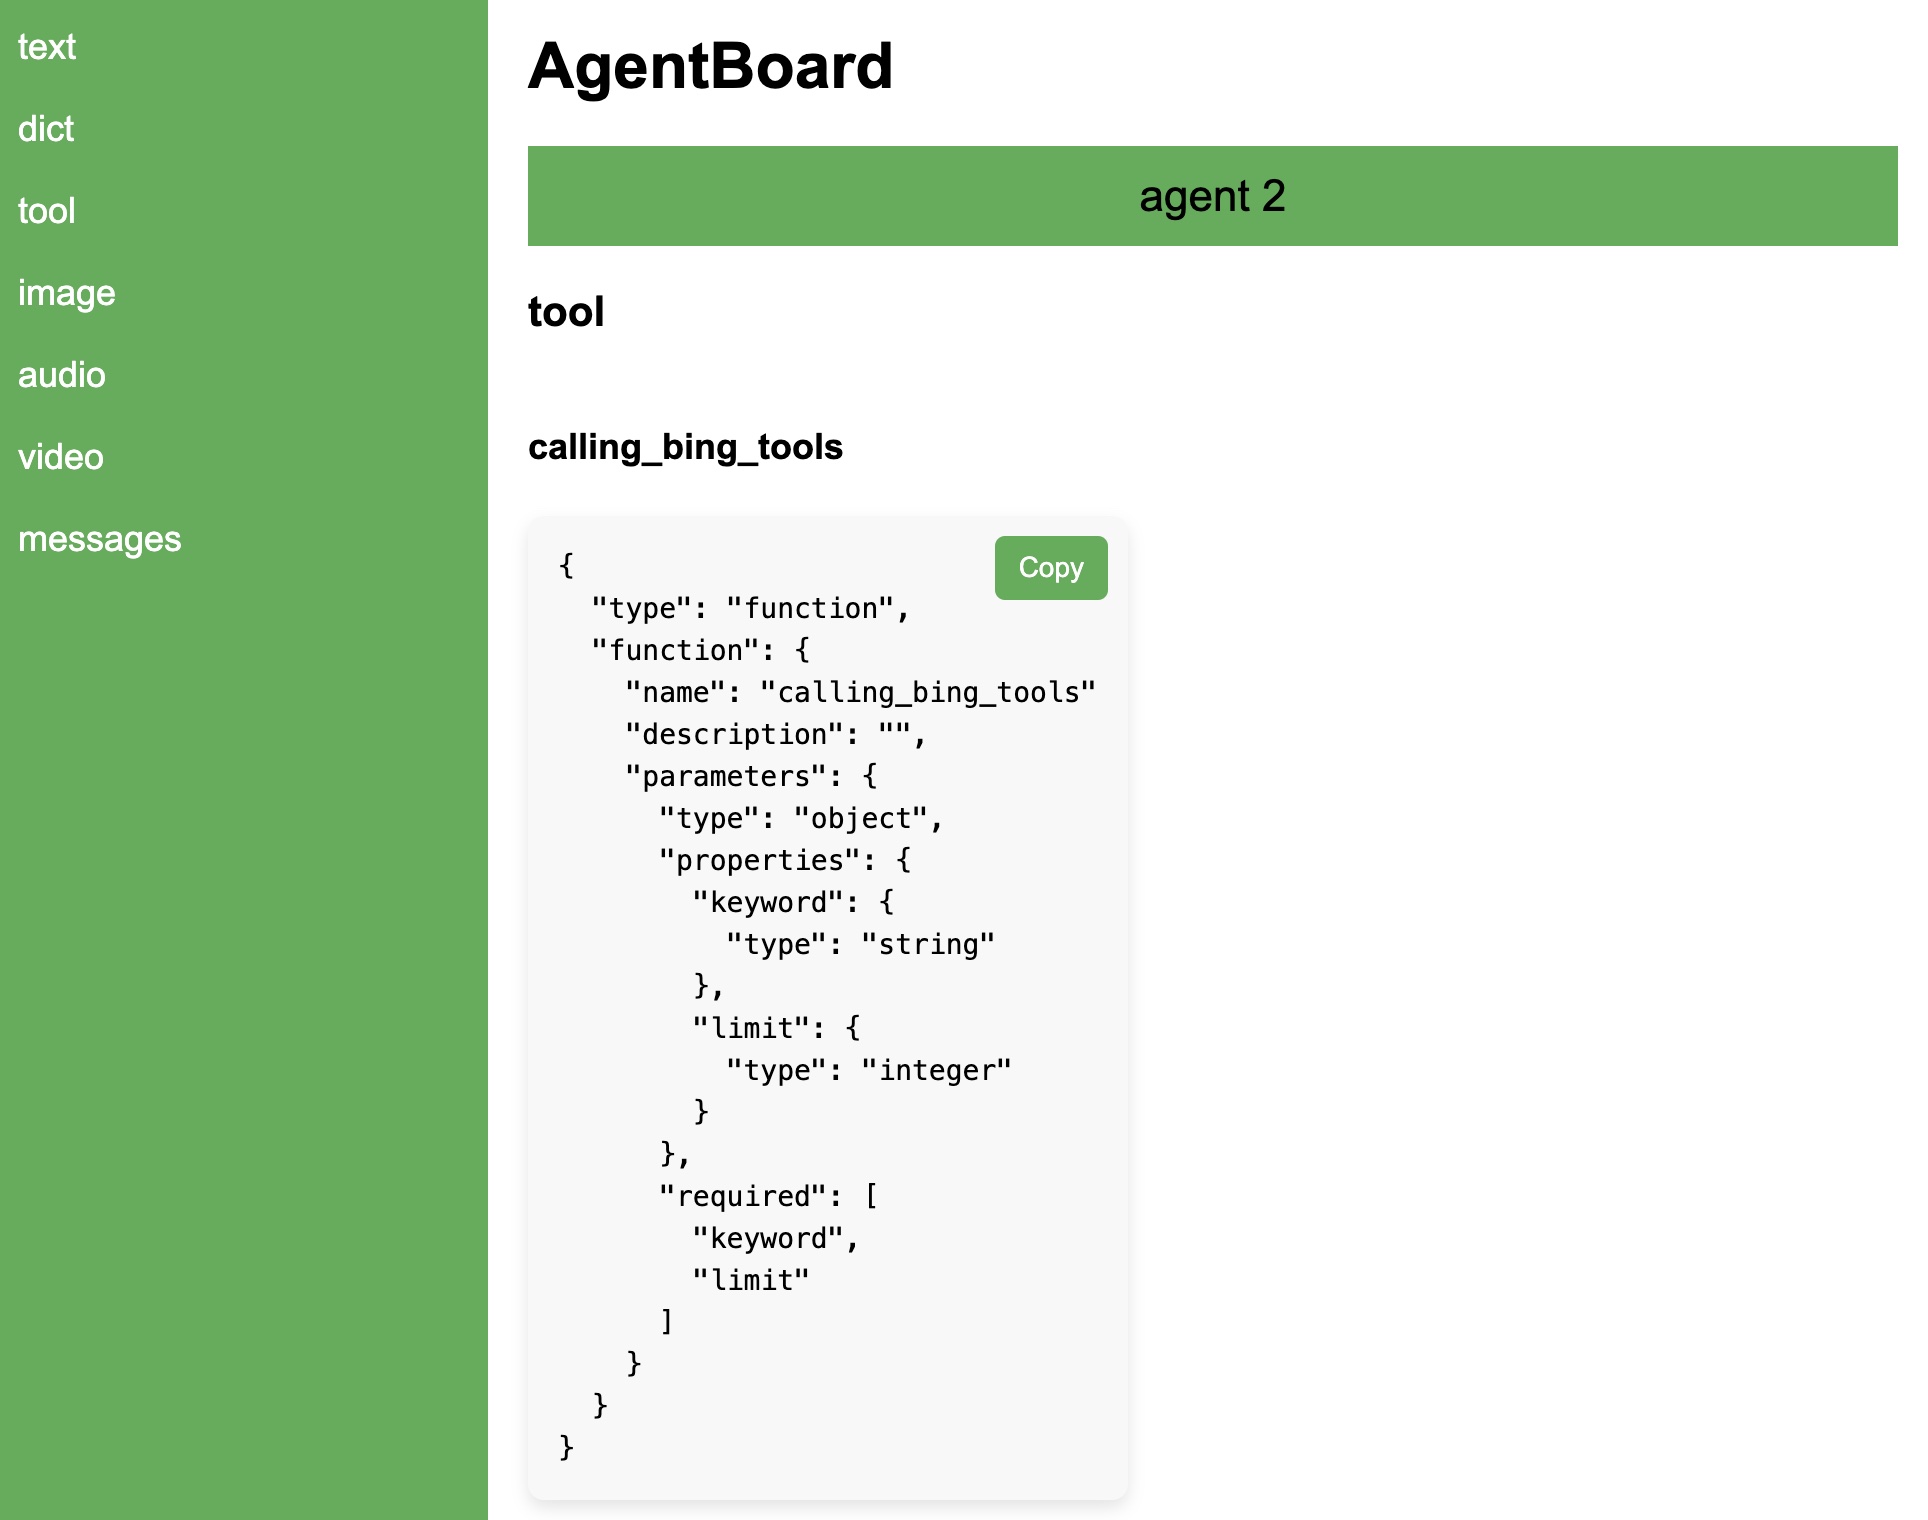Click the Copy button for calling_bing_tools

coord(1053,567)
